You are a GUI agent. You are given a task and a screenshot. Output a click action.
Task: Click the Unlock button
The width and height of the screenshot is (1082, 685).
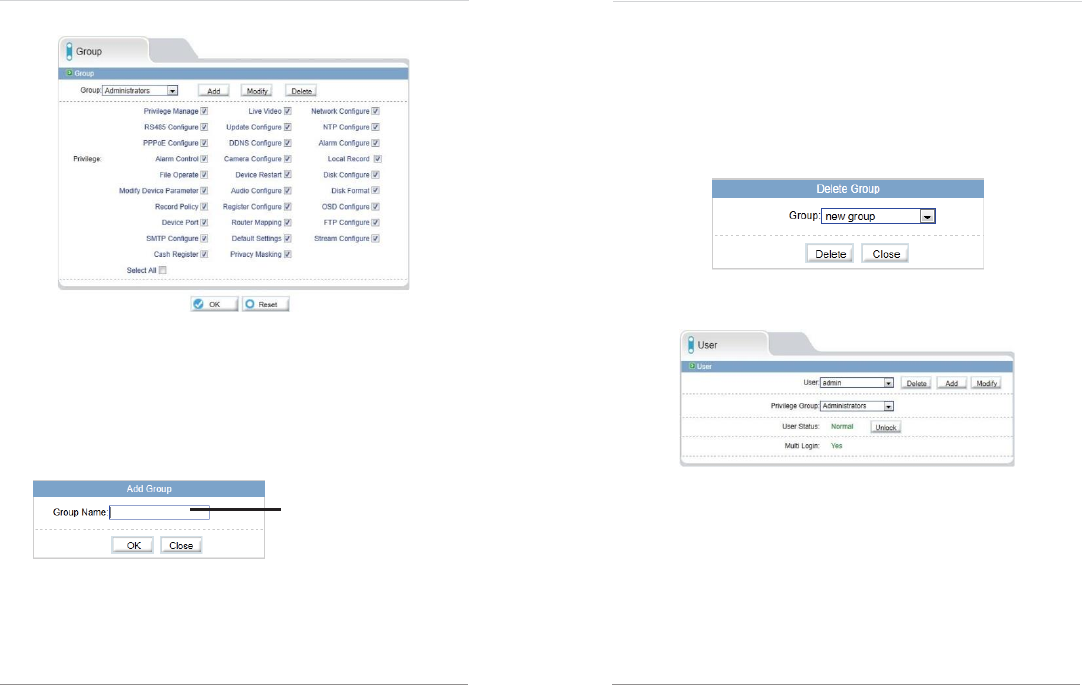point(885,428)
